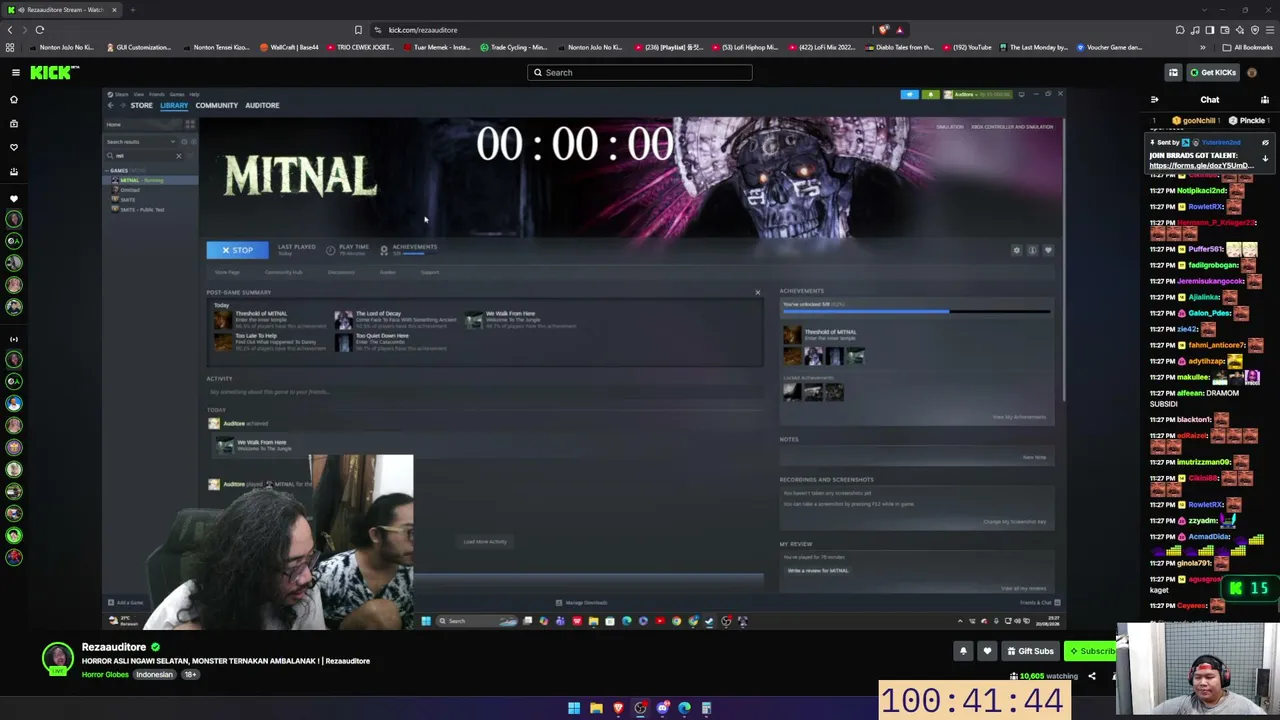
Task: Open the Kick home sidebar icon
Action: click(x=14, y=100)
